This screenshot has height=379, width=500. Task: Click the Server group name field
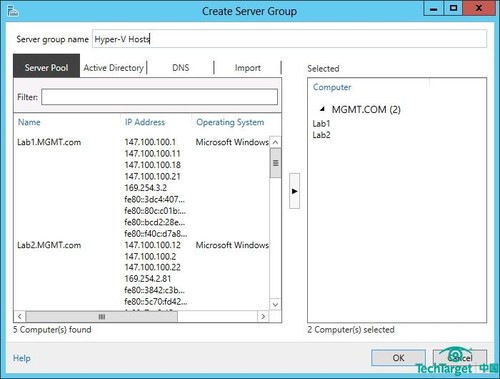click(289, 39)
